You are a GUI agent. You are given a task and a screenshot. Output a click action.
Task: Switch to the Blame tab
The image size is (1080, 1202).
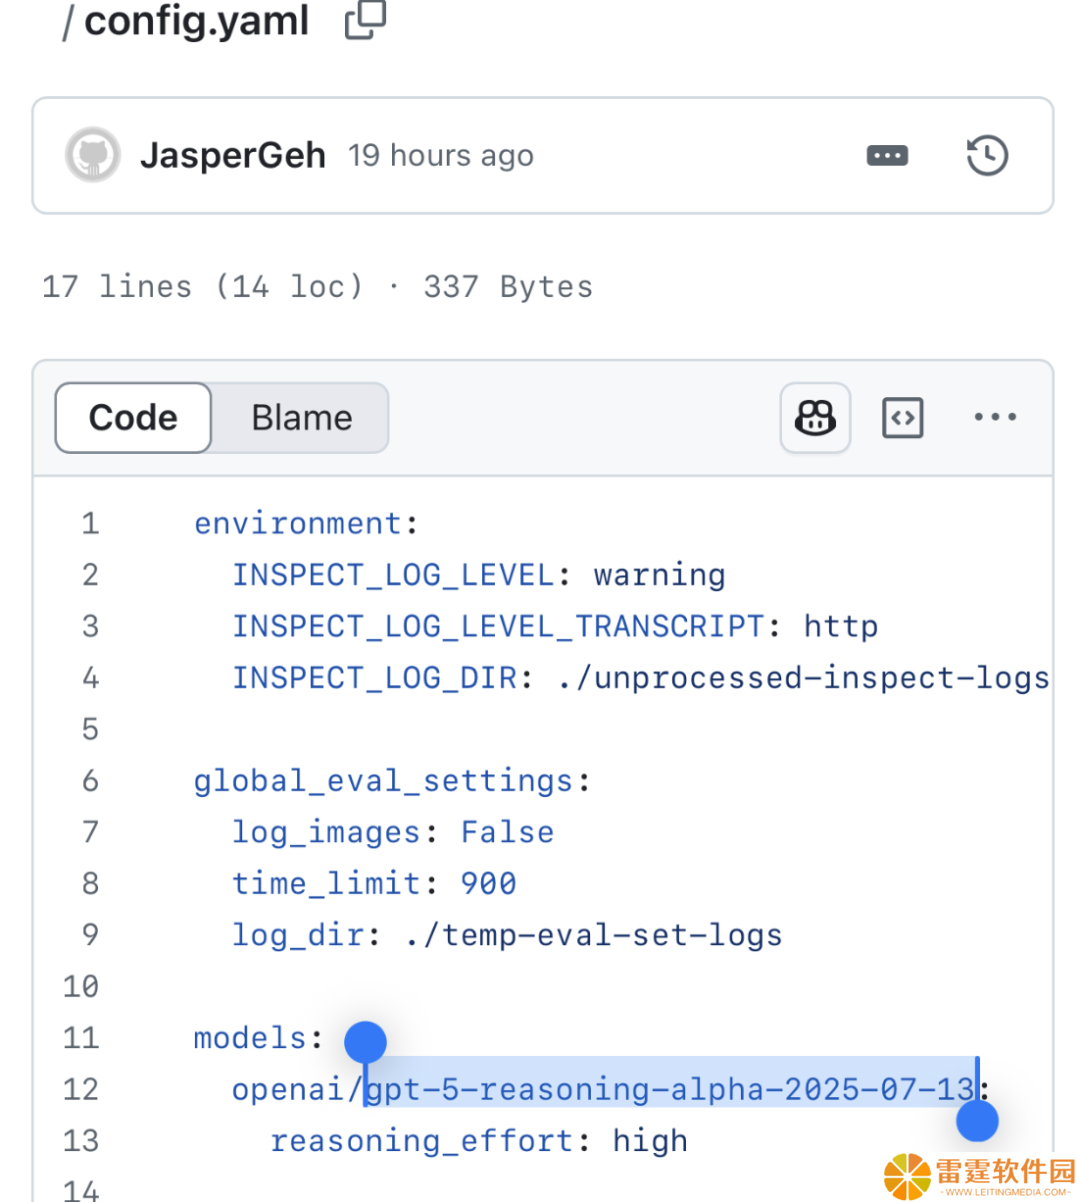[301, 417]
